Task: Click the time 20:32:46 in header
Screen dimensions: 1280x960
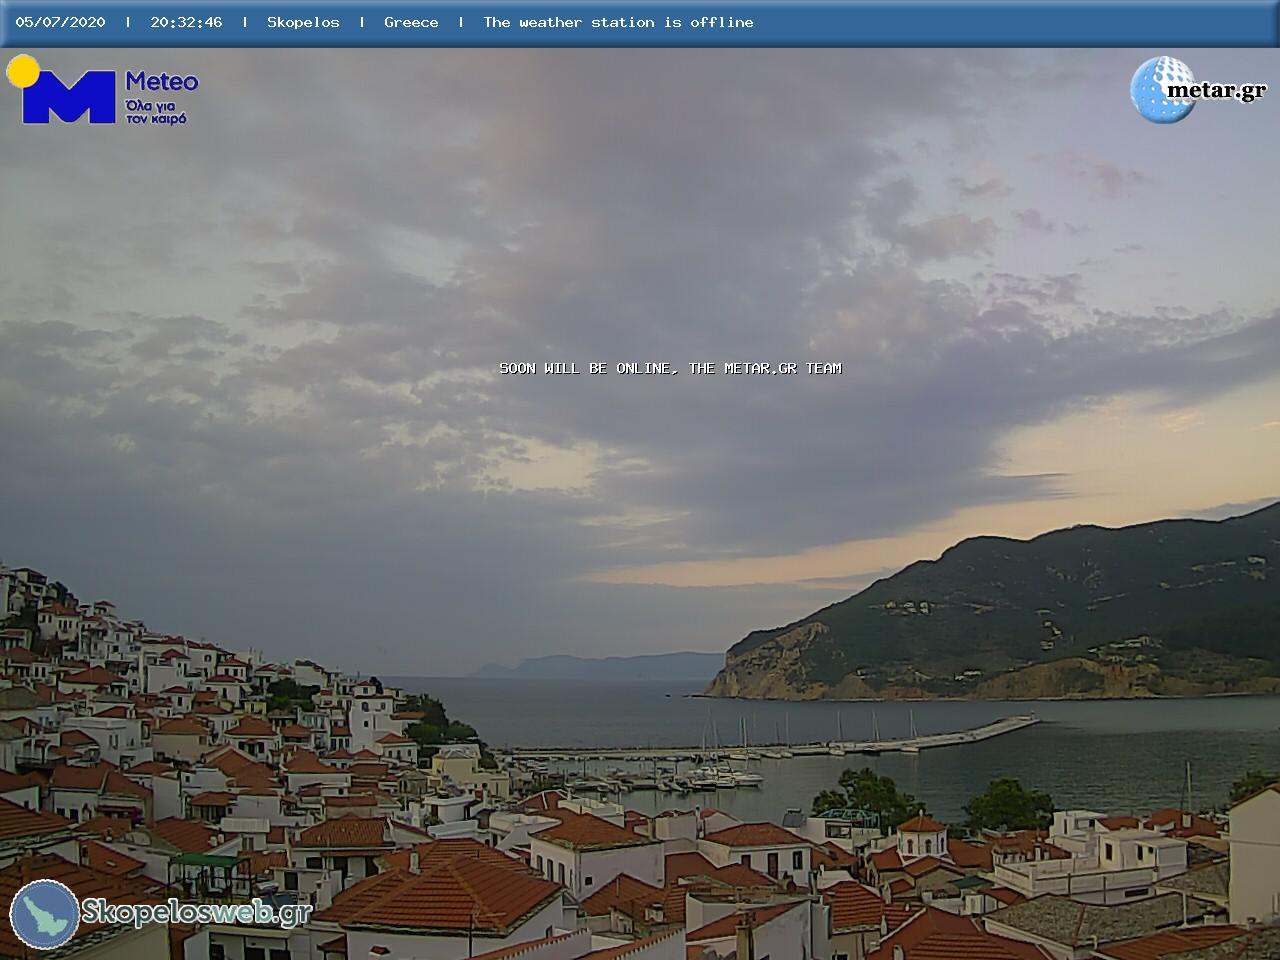Action: (186, 22)
